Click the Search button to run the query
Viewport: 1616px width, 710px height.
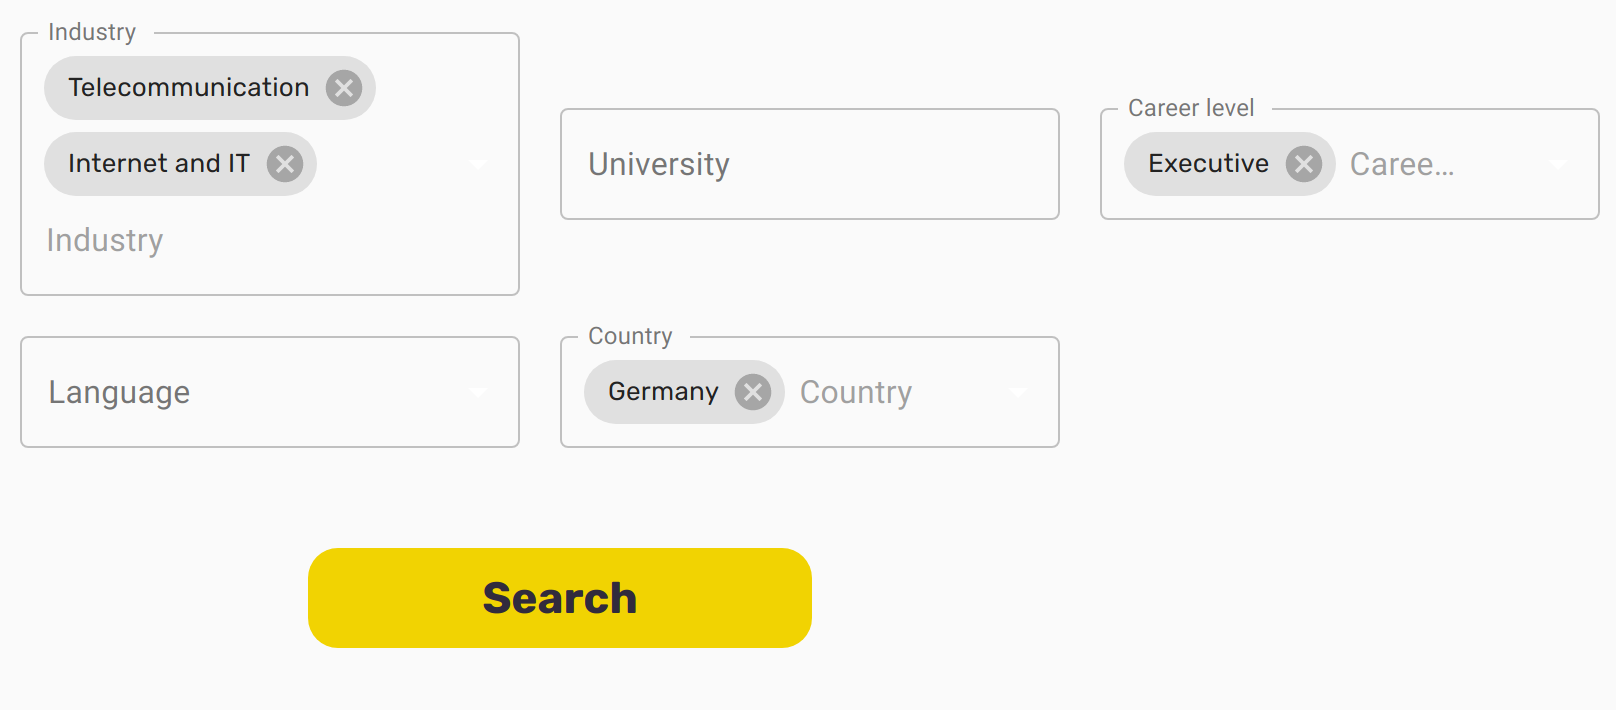559,596
